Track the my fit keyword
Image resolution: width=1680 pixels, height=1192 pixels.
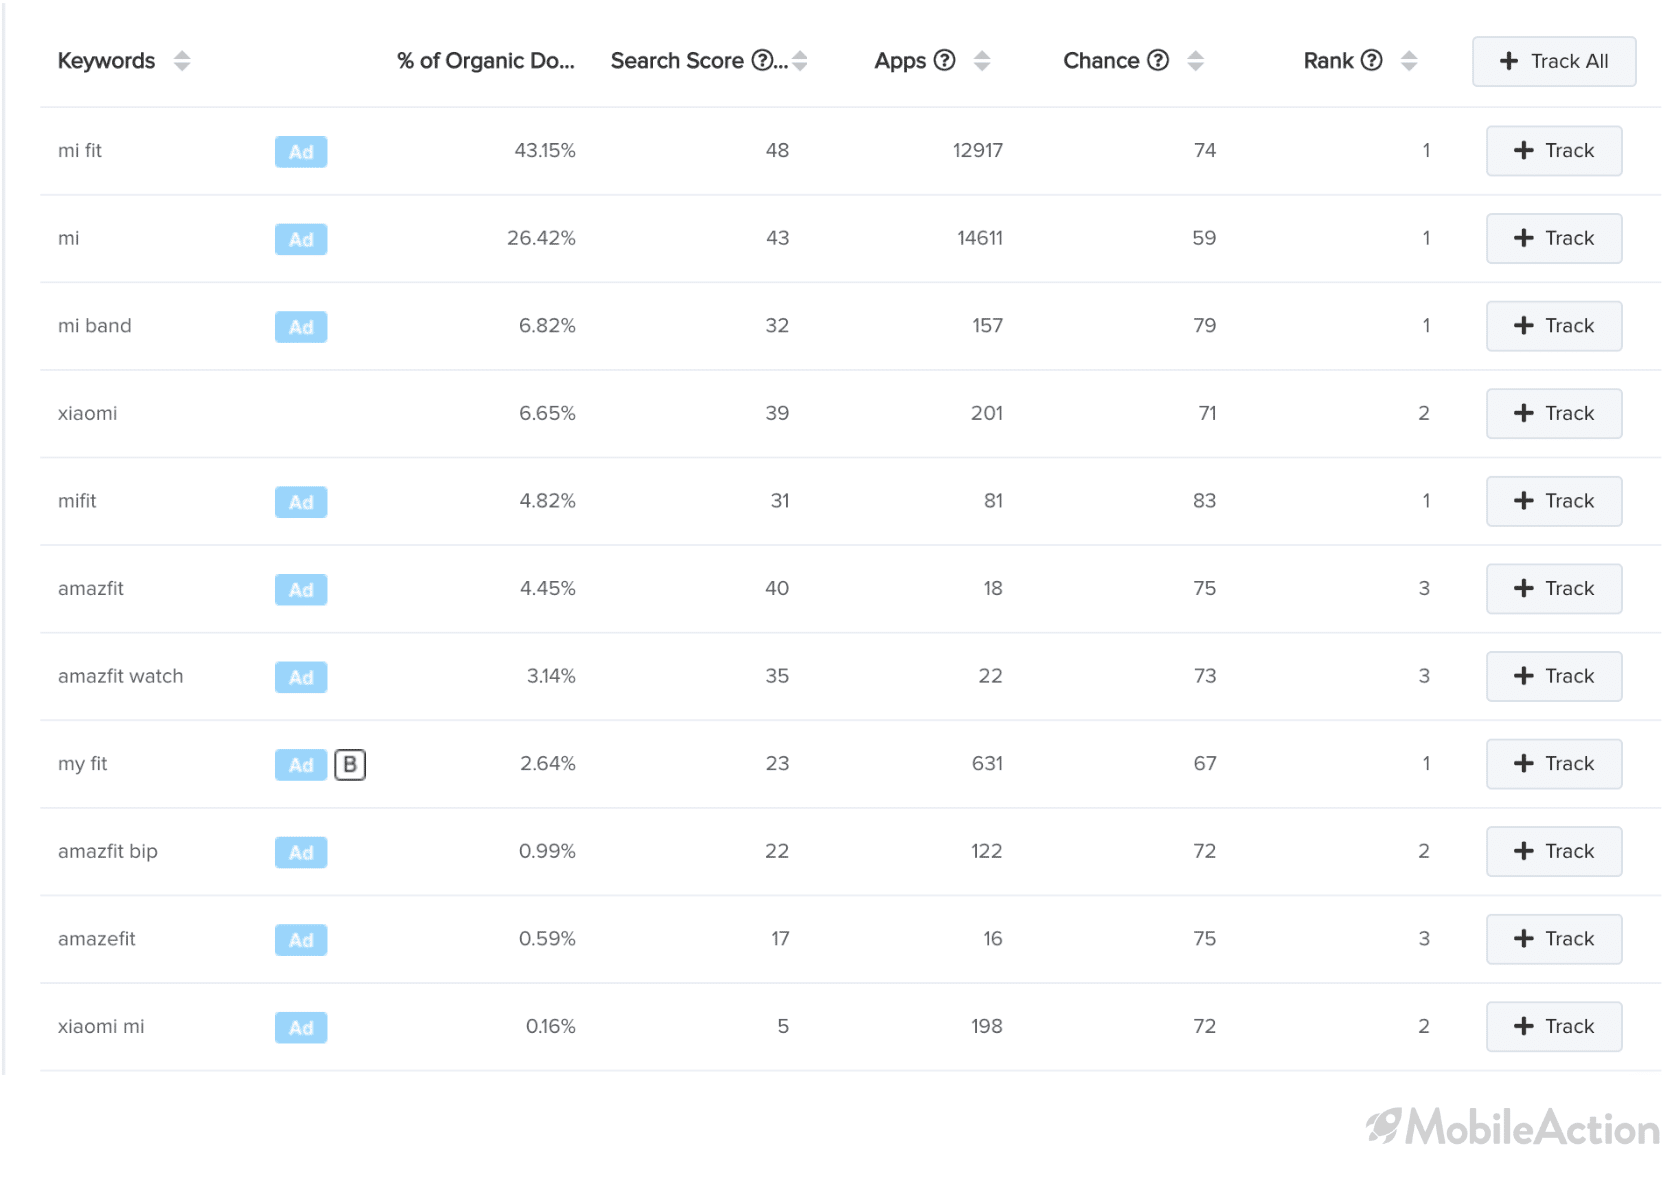(x=1554, y=764)
